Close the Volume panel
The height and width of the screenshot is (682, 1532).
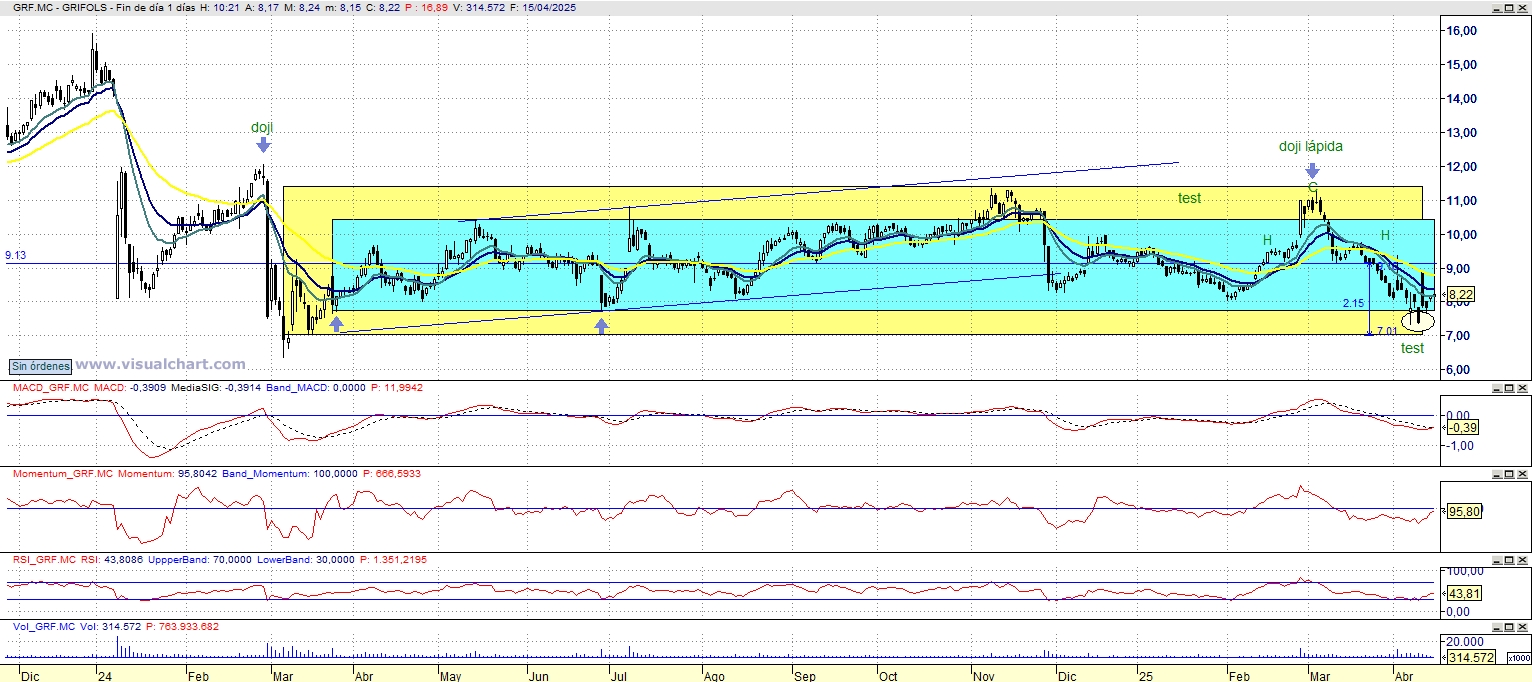[x=1522, y=626]
